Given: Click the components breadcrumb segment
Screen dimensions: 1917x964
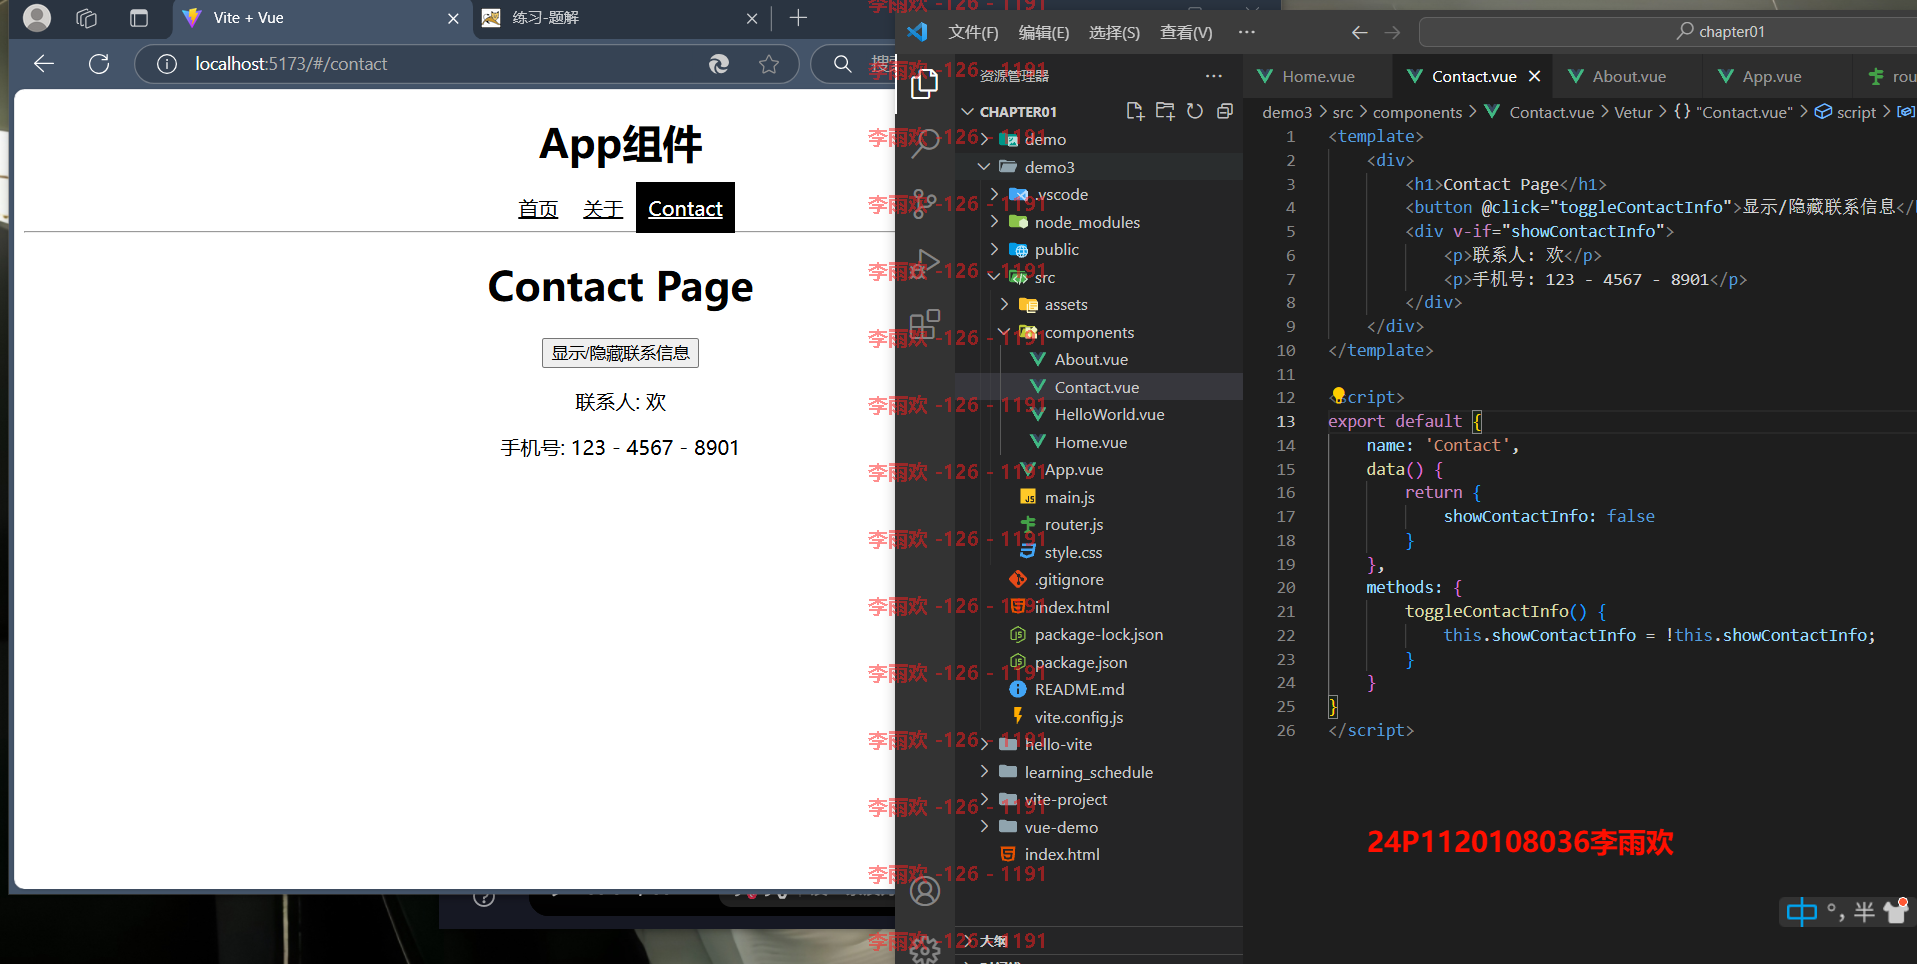Looking at the screenshot, I should (1417, 112).
